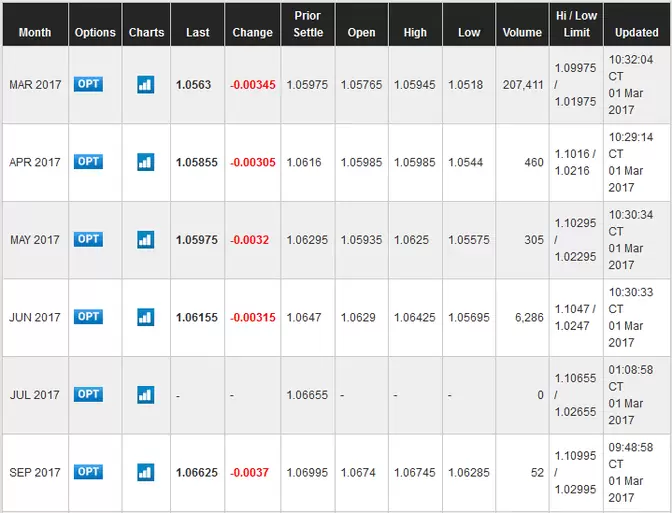Viewport: 672px width, 513px height.
Task: Click the OPT button for MAY 2017
Action: (88, 240)
